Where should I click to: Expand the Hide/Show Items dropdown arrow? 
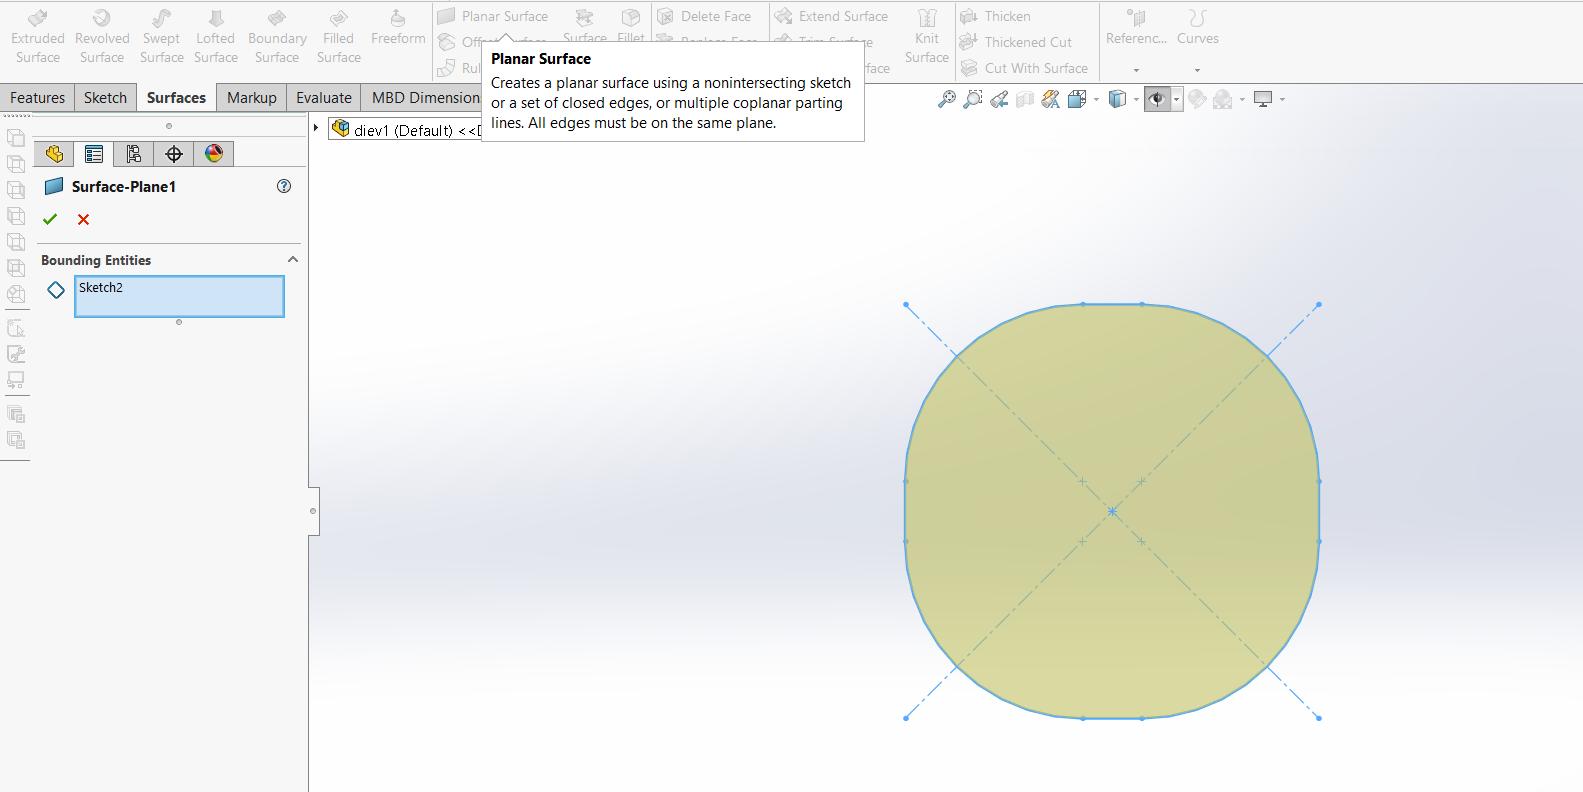coord(1177,99)
